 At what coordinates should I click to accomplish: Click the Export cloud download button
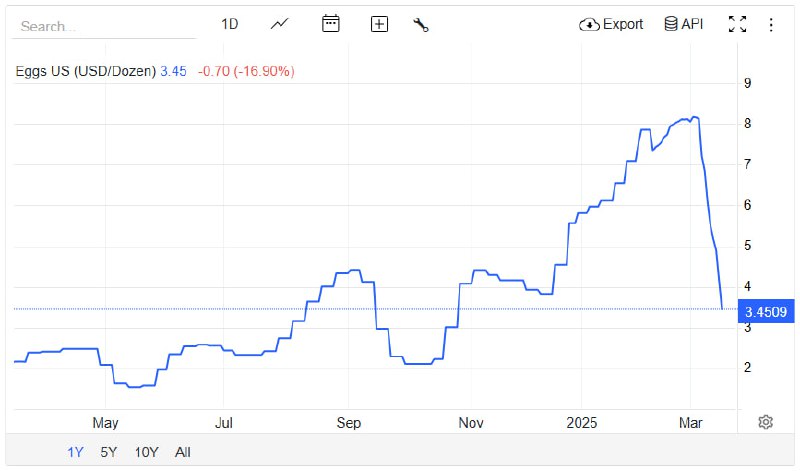611,24
